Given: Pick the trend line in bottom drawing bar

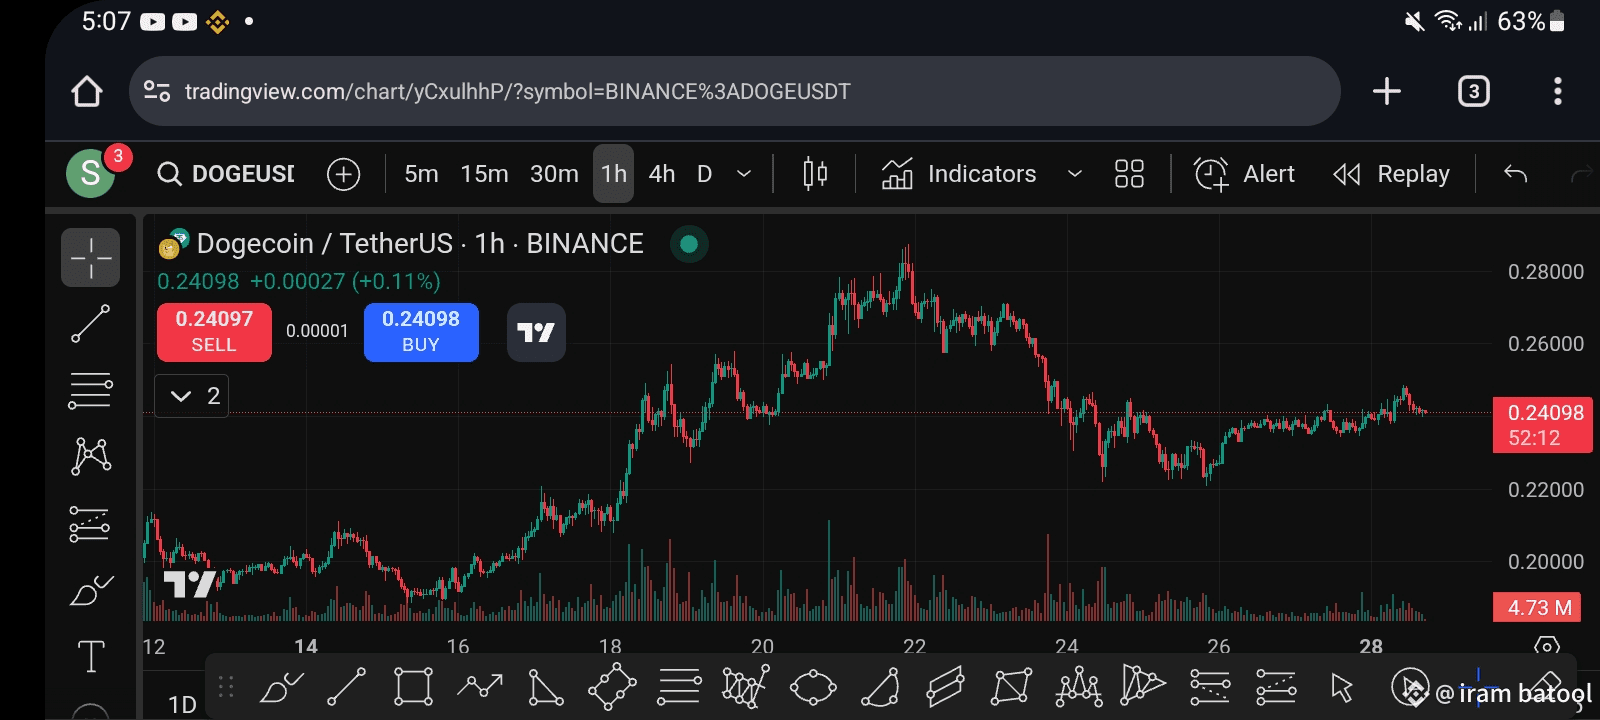Looking at the screenshot, I should pos(347,687).
